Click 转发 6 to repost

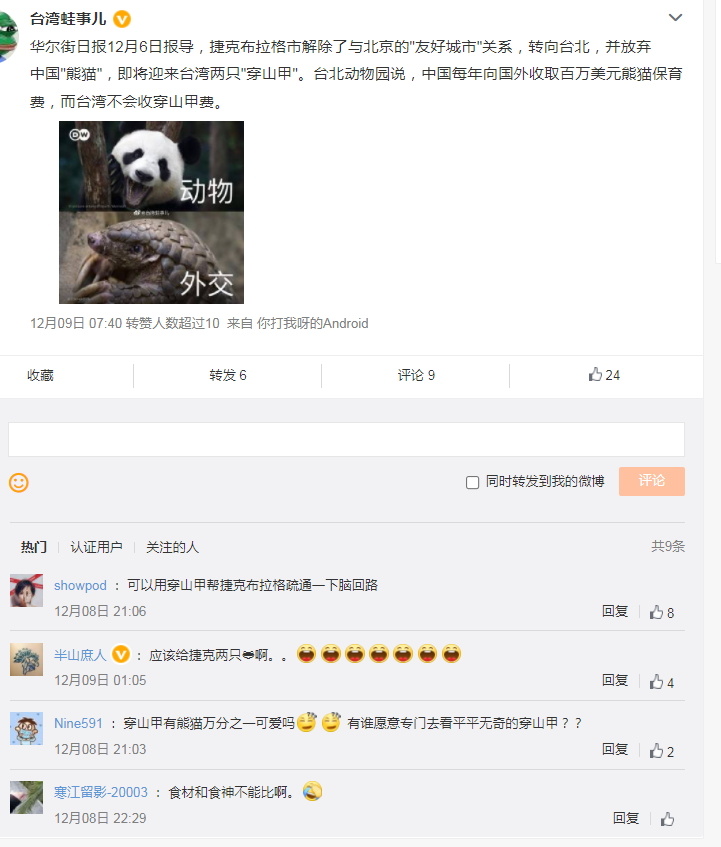[x=227, y=375]
